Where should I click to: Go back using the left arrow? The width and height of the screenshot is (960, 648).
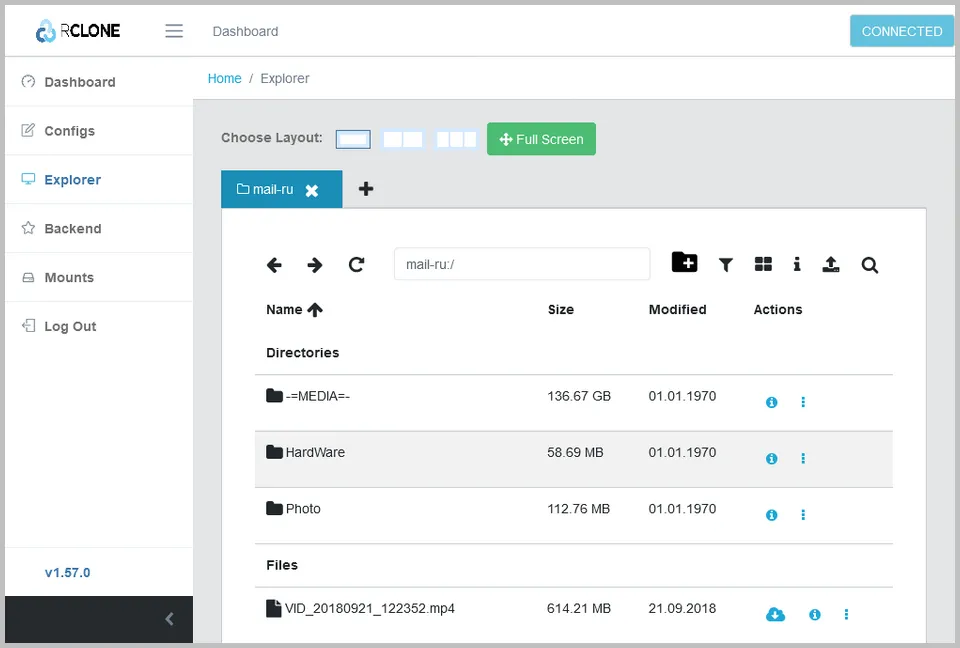point(274,265)
